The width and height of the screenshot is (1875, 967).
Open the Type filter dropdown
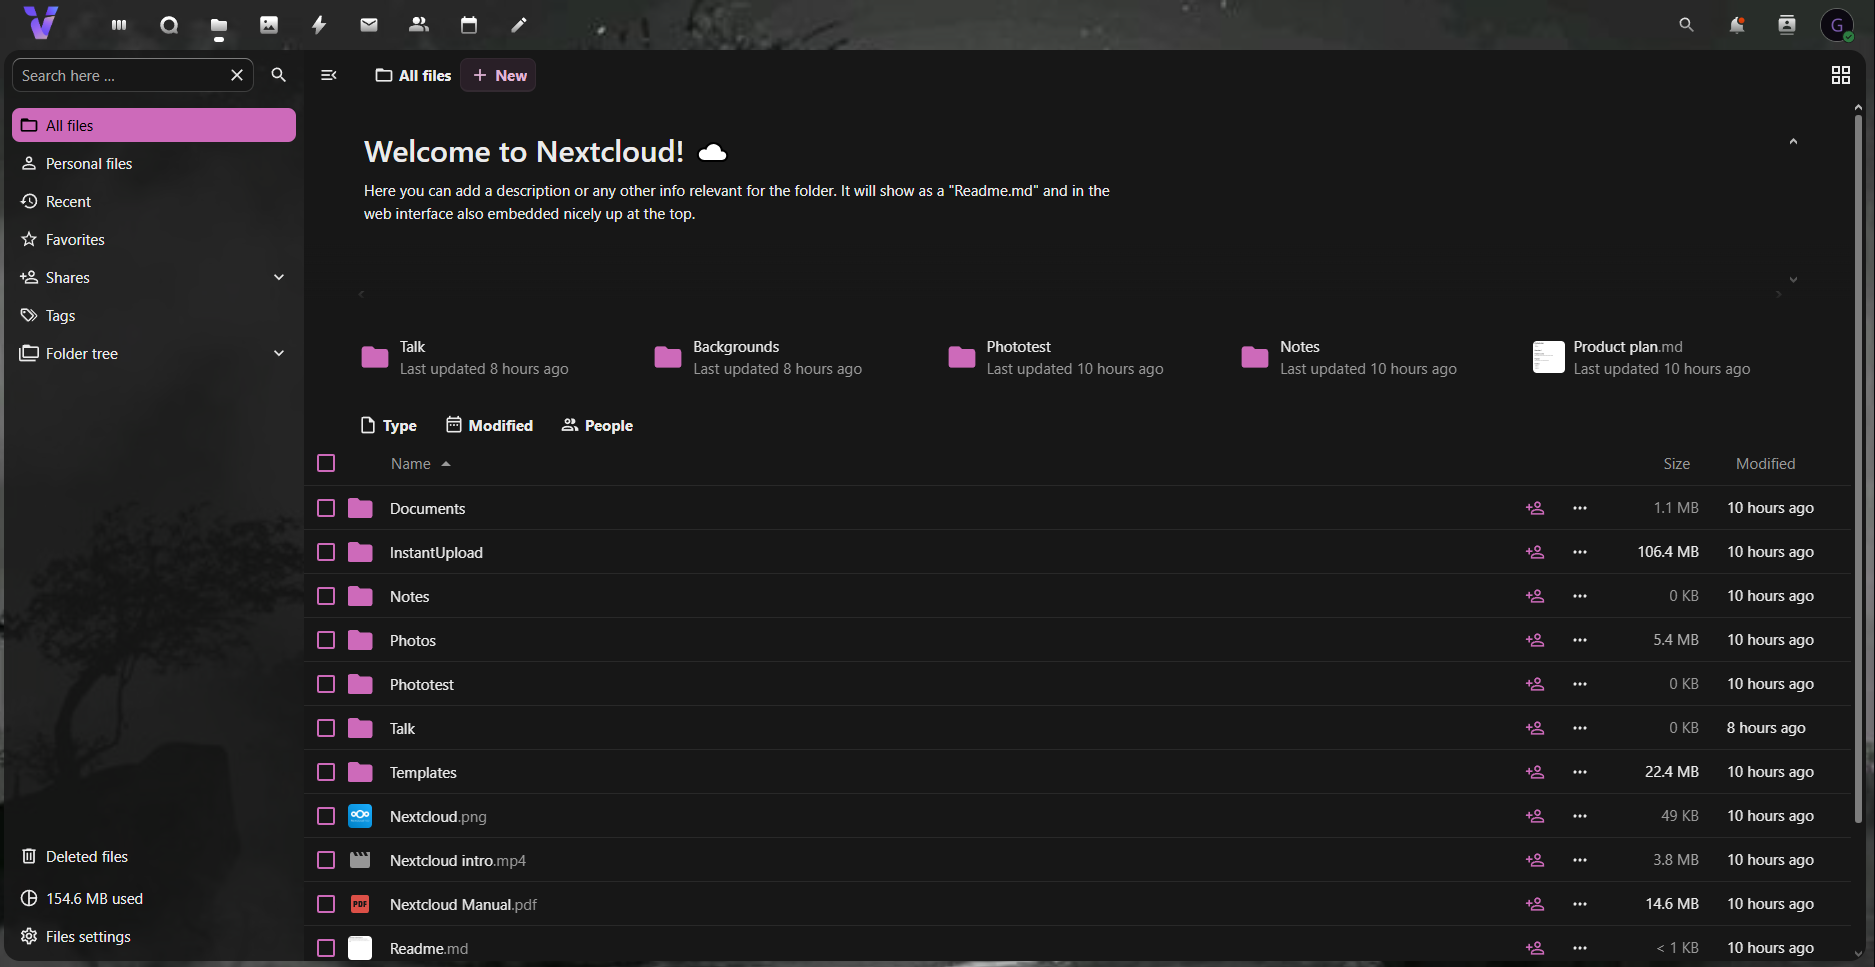[x=388, y=425]
